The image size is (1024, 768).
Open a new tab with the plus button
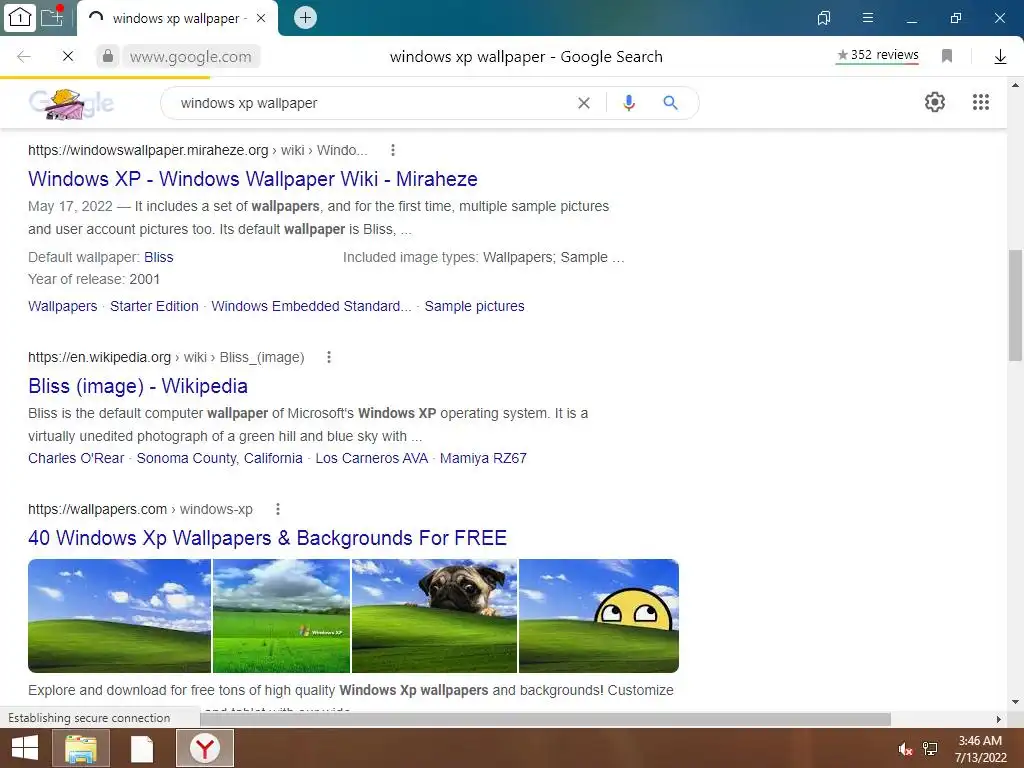(x=305, y=18)
